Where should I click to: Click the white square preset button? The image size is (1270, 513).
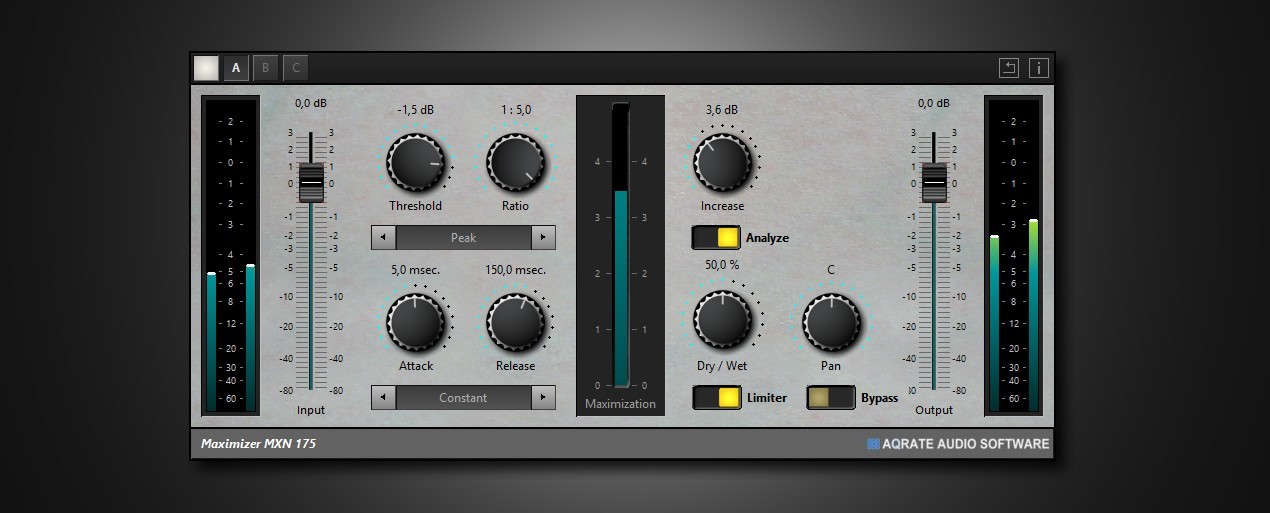pyautogui.click(x=206, y=68)
